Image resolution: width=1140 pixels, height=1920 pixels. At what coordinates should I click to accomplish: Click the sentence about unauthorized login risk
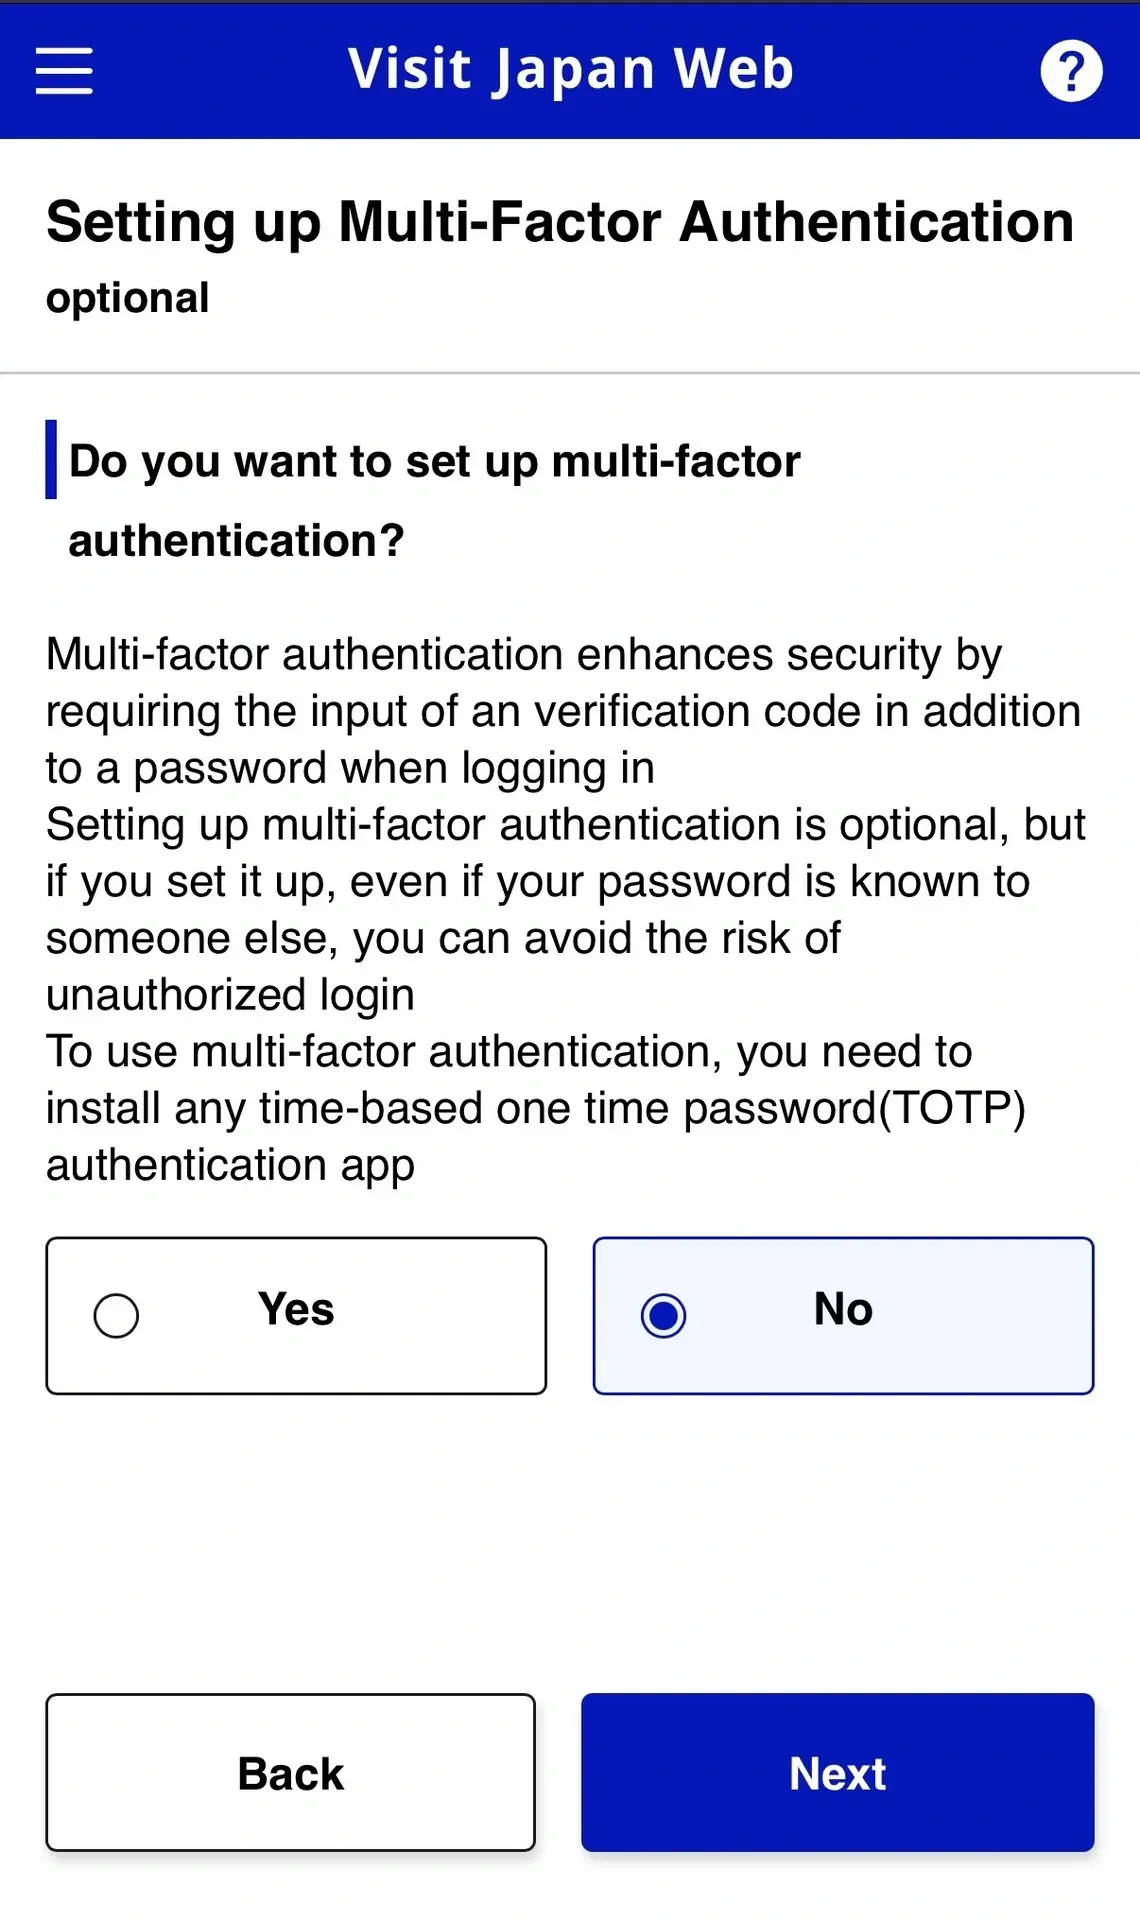[565, 909]
